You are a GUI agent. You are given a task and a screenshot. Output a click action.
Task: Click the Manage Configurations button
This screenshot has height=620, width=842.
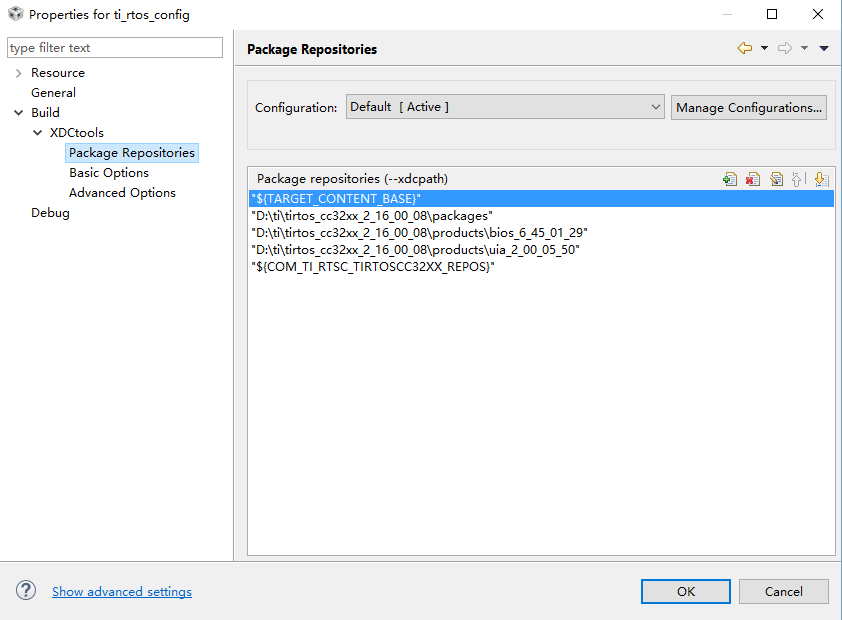tap(749, 107)
